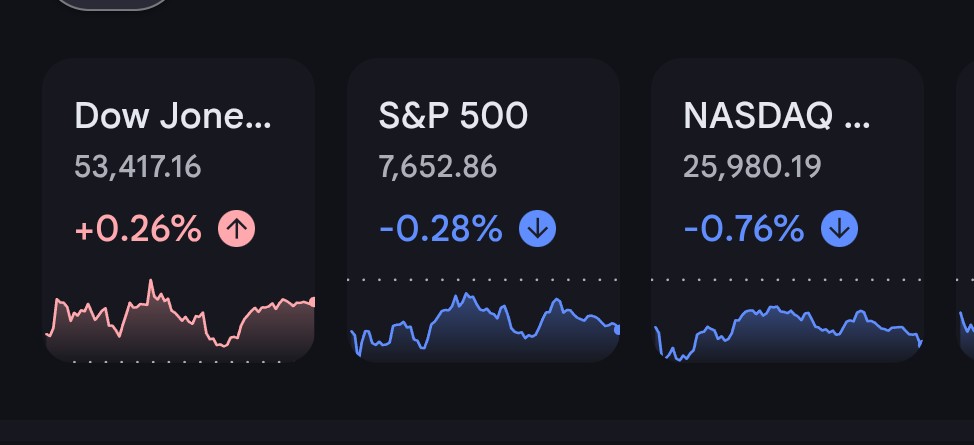Viewport: 974px width, 445px height.
Task: Open the NASDAQ index card title
Action: [x=776, y=116]
